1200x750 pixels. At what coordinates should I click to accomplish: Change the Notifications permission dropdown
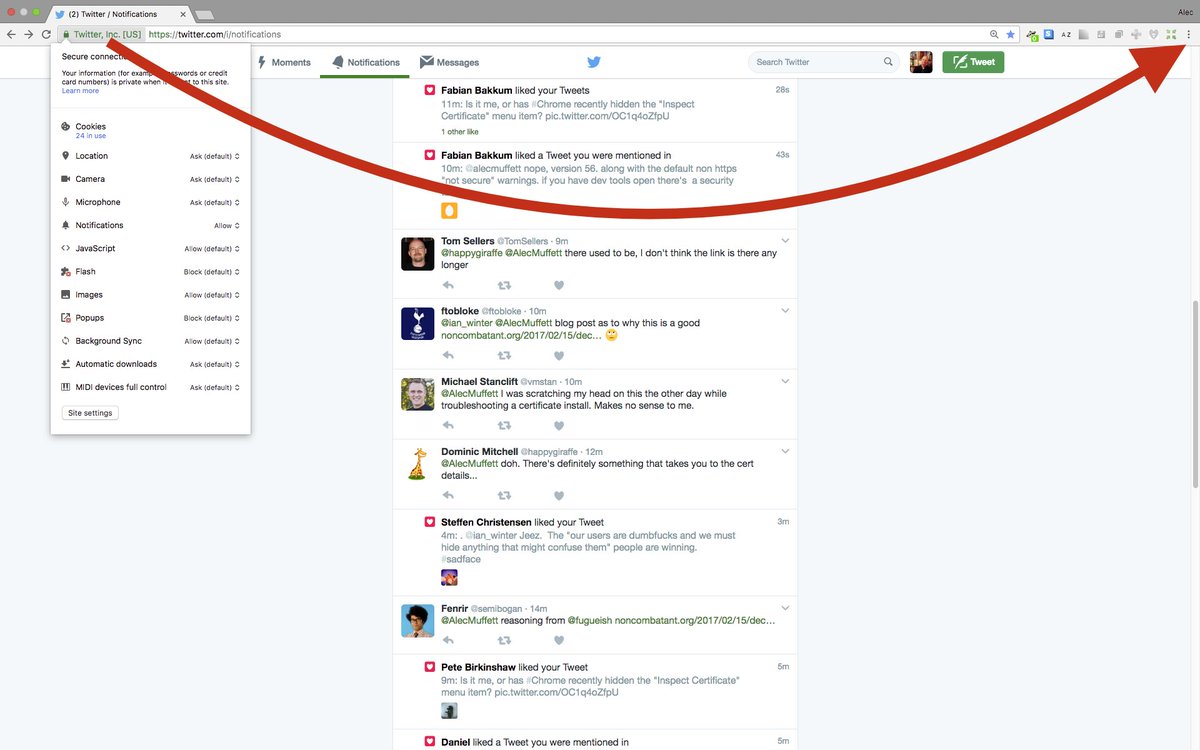click(x=226, y=226)
